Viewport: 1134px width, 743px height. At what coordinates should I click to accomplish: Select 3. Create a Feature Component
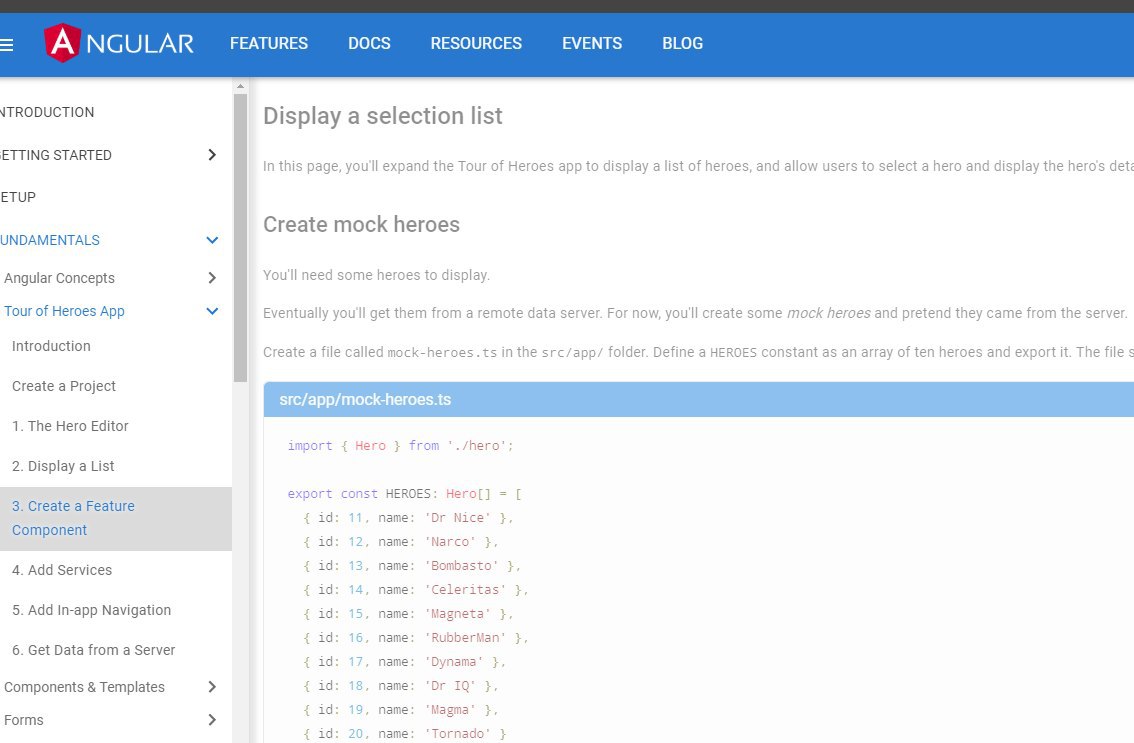coord(116,518)
